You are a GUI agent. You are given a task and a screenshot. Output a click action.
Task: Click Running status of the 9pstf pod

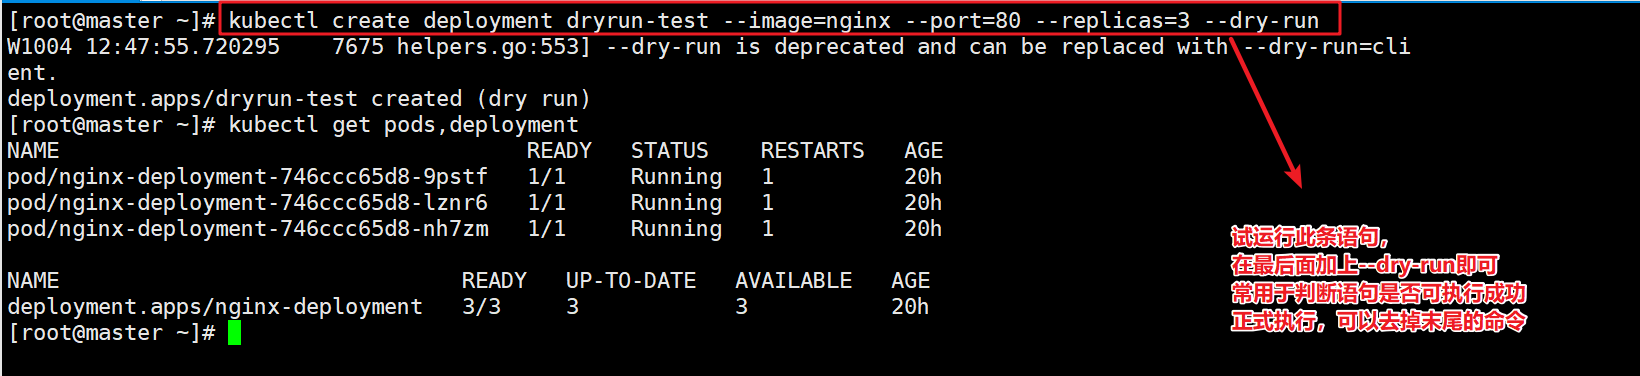click(x=676, y=177)
